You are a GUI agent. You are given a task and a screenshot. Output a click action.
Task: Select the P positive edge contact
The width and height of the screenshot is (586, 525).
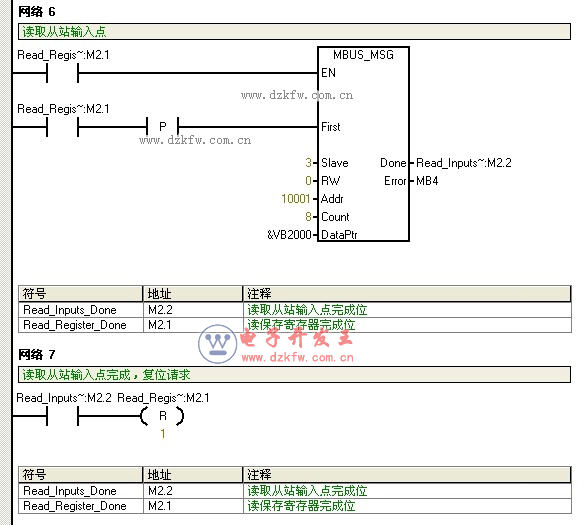163,127
